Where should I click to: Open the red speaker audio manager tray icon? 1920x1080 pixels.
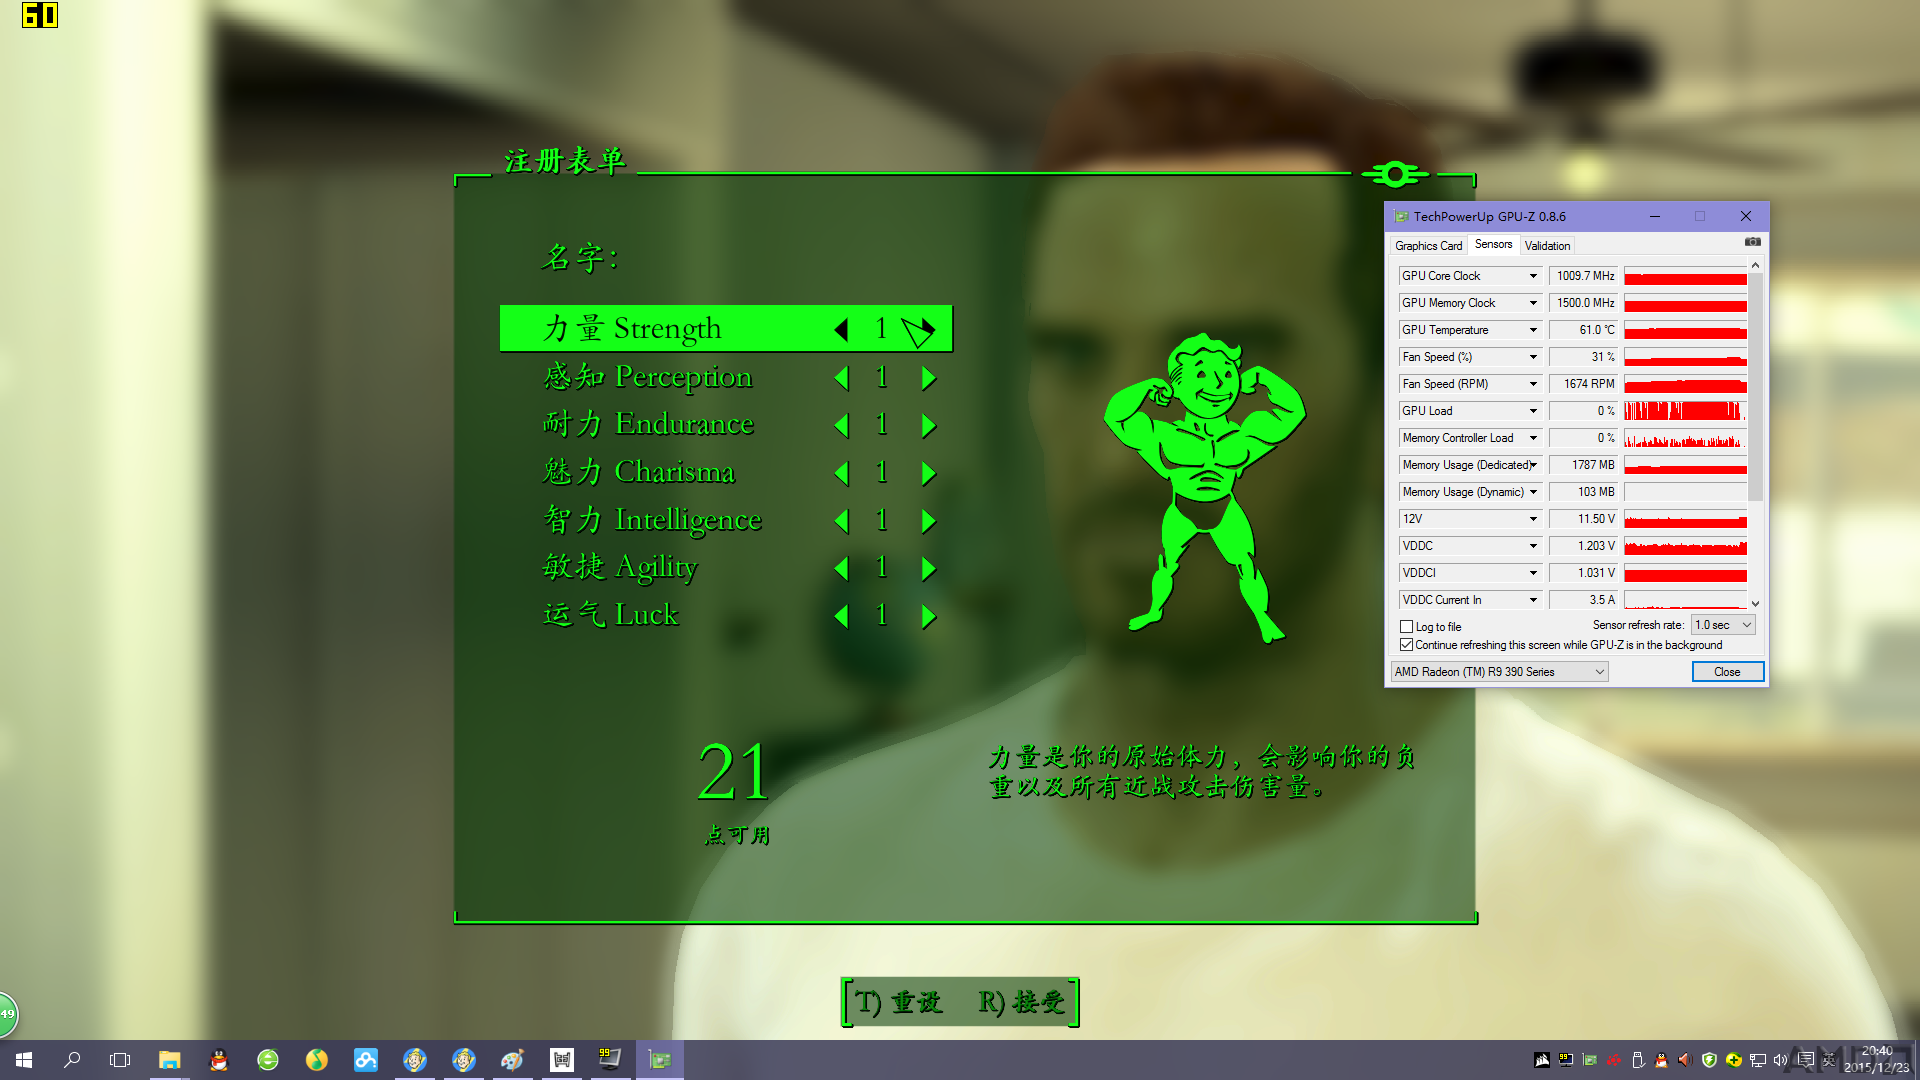(x=1685, y=1060)
